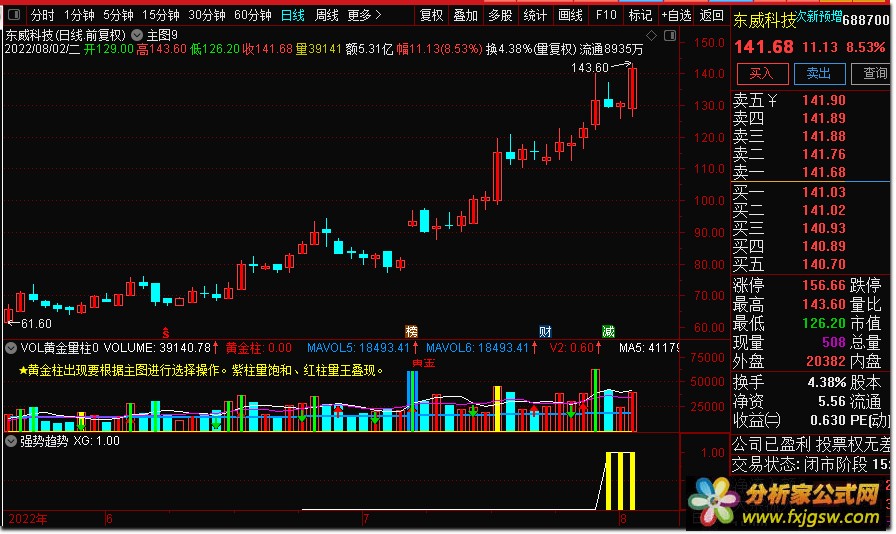Open the 统计 statistics tool

(x=535, y=15)
